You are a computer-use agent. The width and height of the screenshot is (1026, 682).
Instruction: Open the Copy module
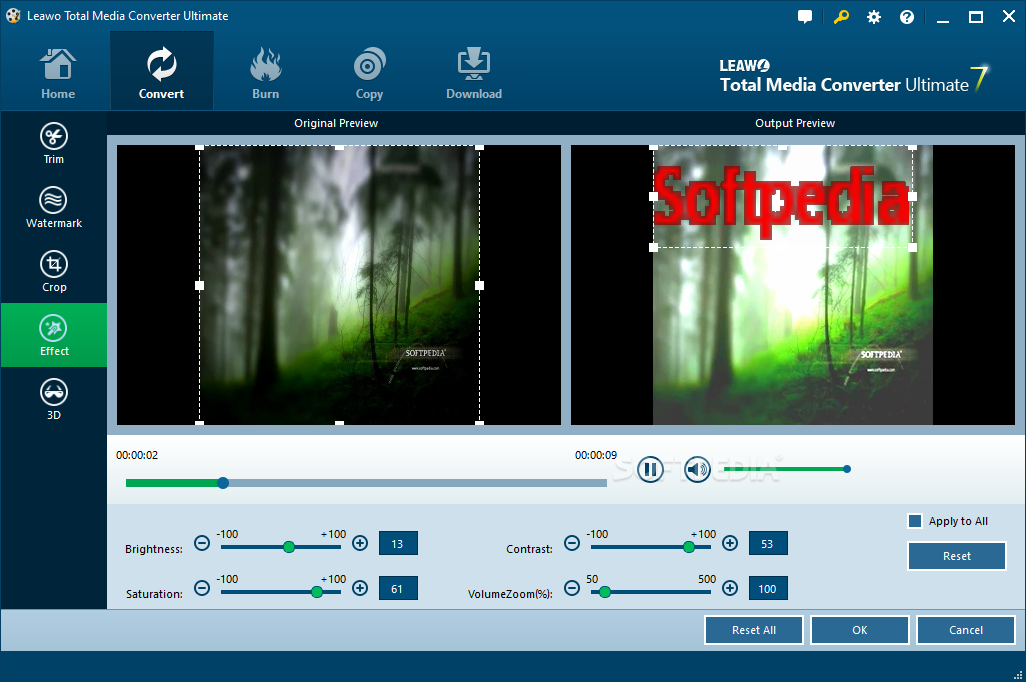click(x=369, y=74)
